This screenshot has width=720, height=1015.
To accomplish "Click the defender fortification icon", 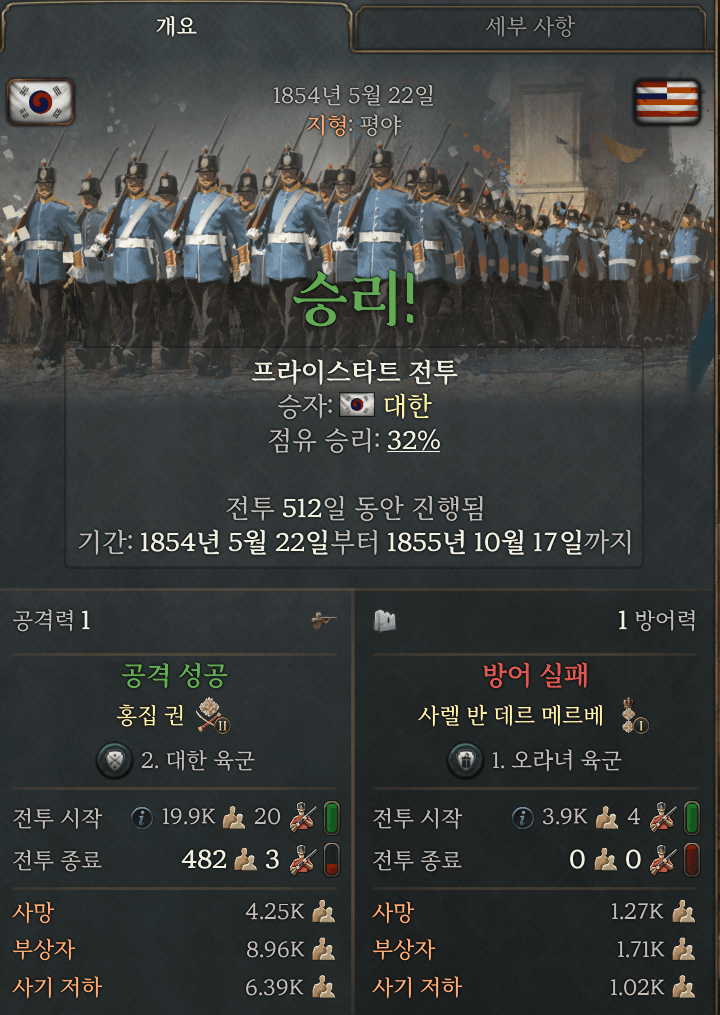I will pos(385,621).
